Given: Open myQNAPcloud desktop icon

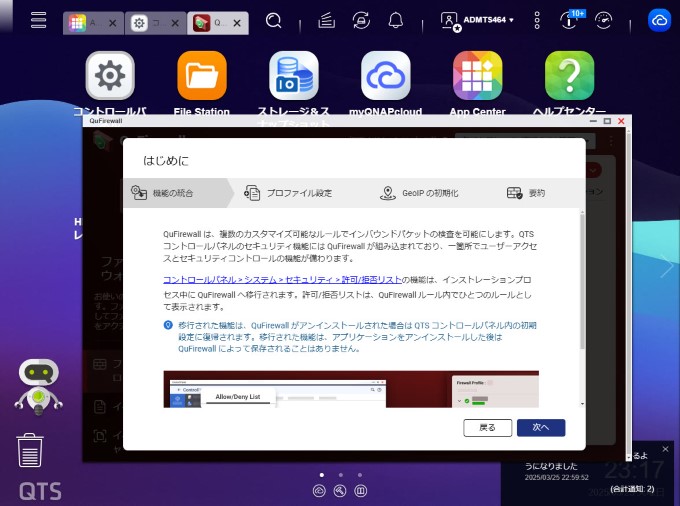Looking at the screenshot, I should (386, 75).
